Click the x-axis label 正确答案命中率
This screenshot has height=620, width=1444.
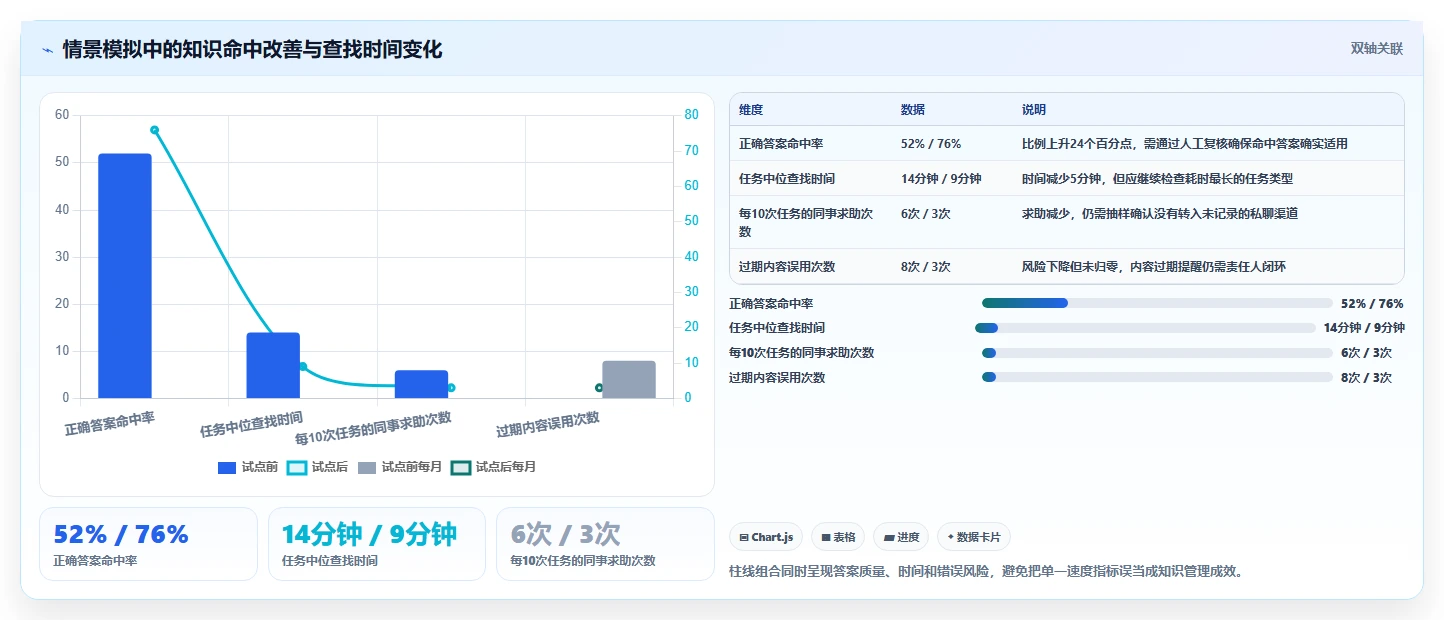110,422
